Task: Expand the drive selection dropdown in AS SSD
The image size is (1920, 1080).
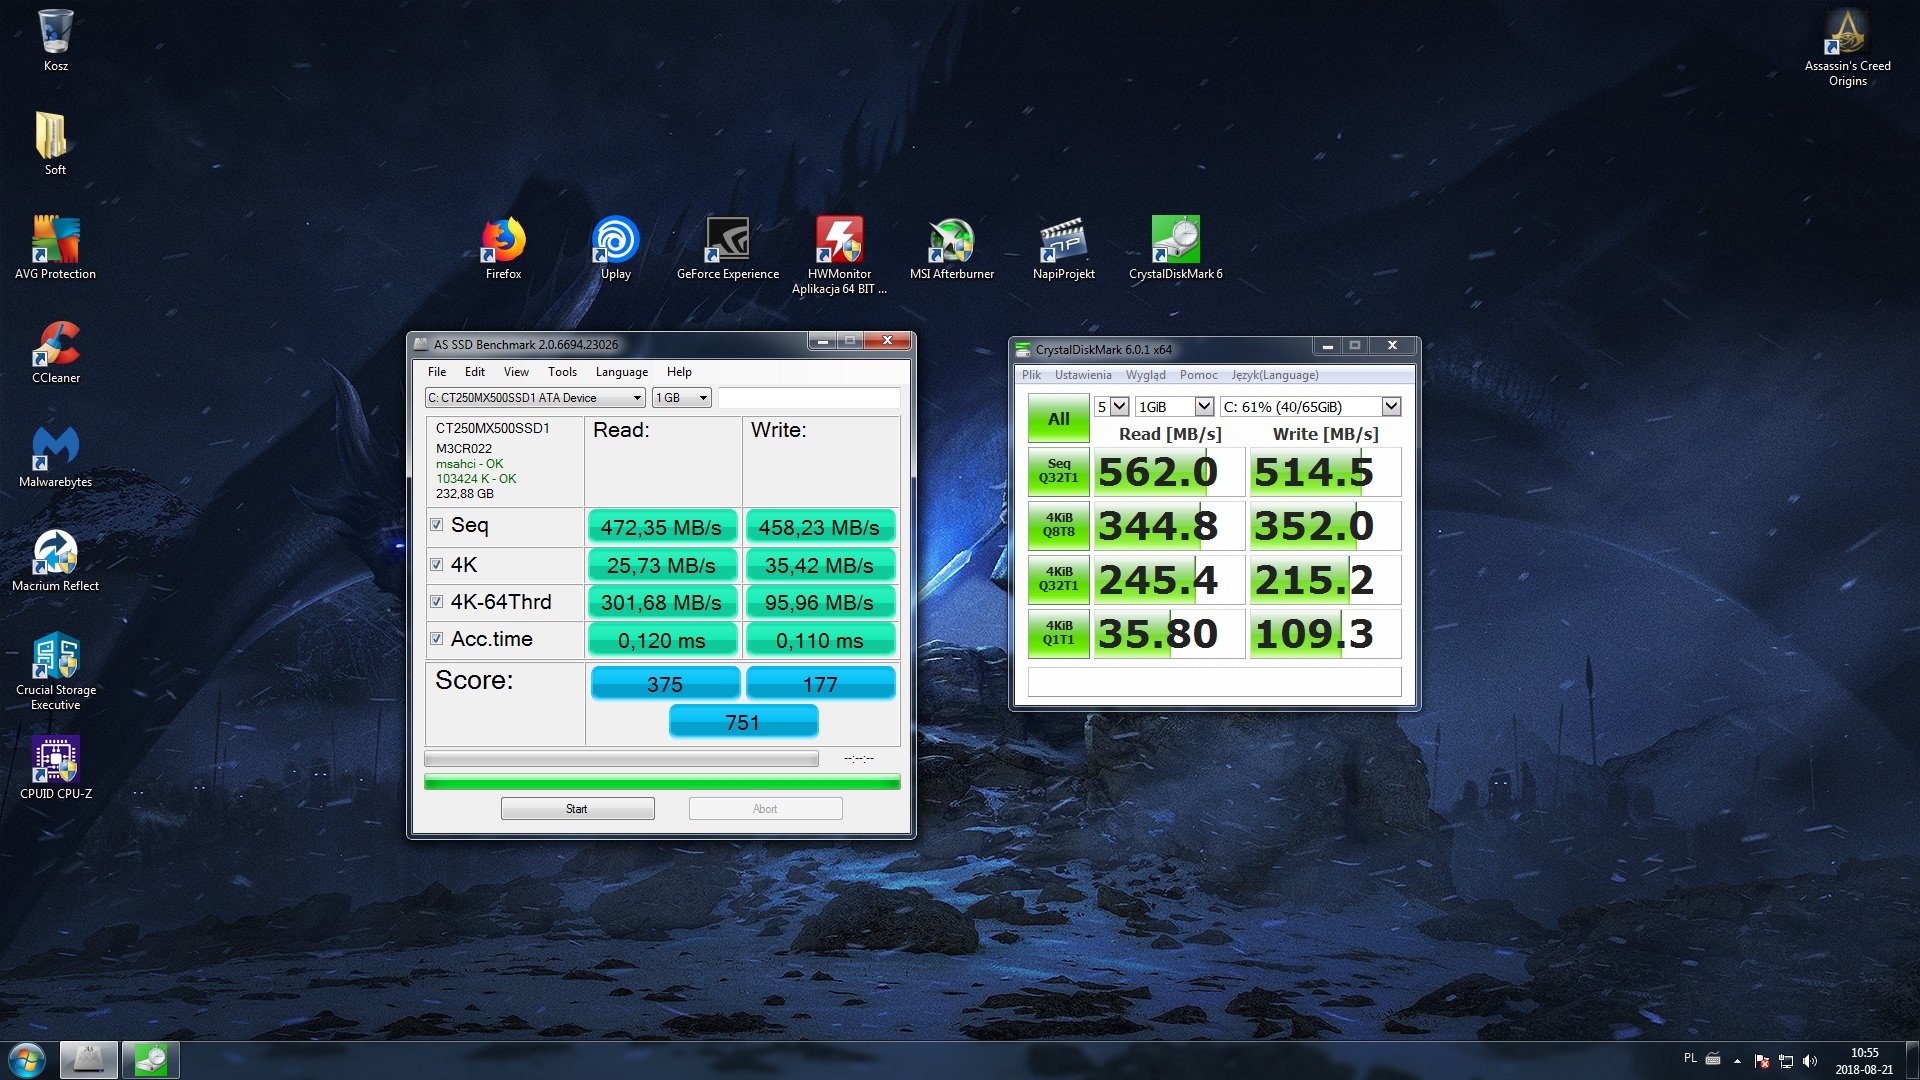Action: coord(535,398)
